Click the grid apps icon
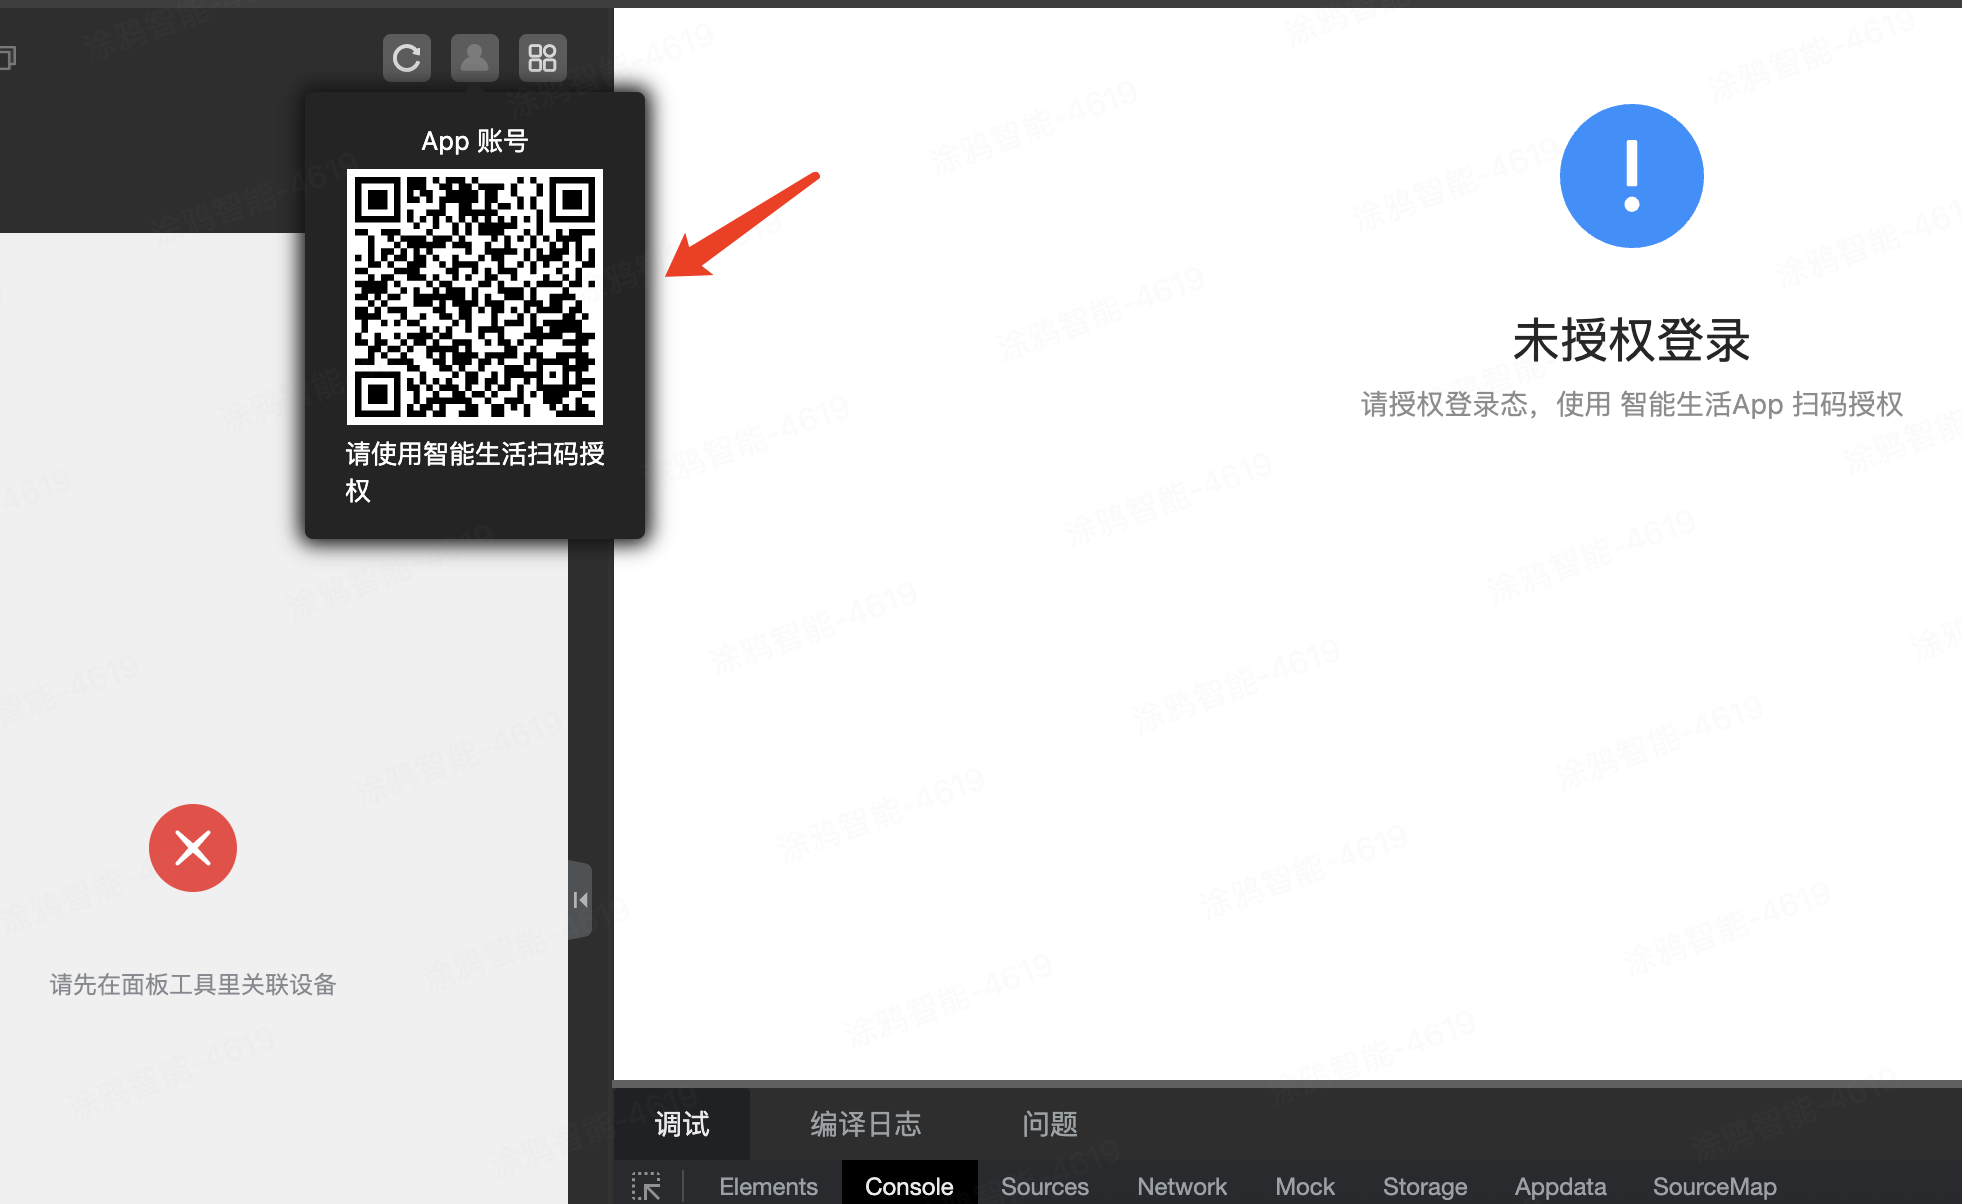This screenshot has width=1962, height=1204. [542, 58]
